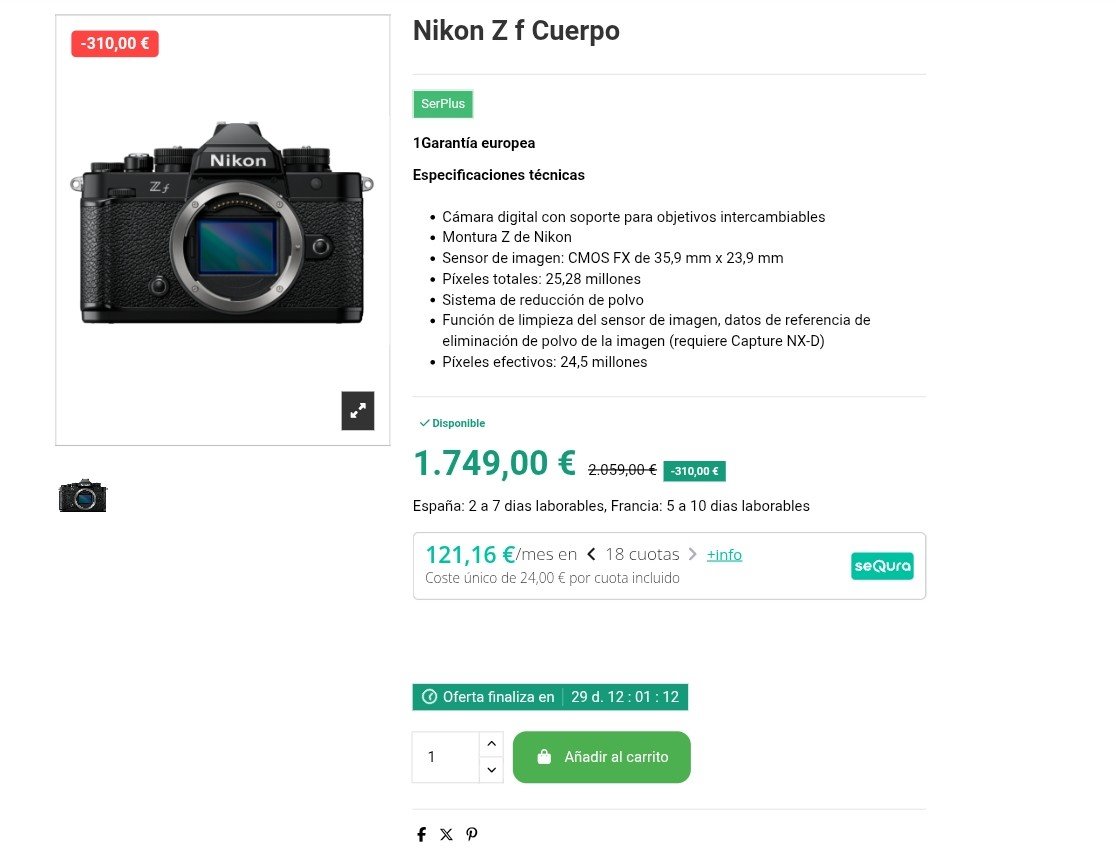Decrease quantity with down arrow

pyautogui.click(x=491, y=770)
